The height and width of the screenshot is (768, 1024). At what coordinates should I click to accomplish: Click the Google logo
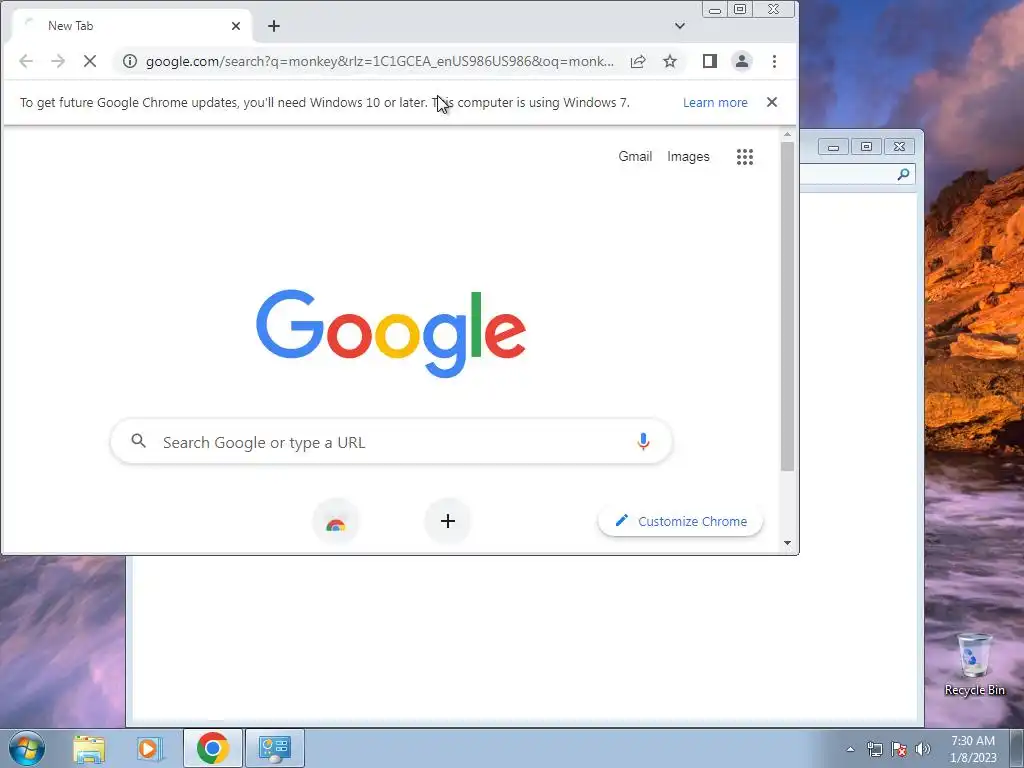(x=391, y=333)
